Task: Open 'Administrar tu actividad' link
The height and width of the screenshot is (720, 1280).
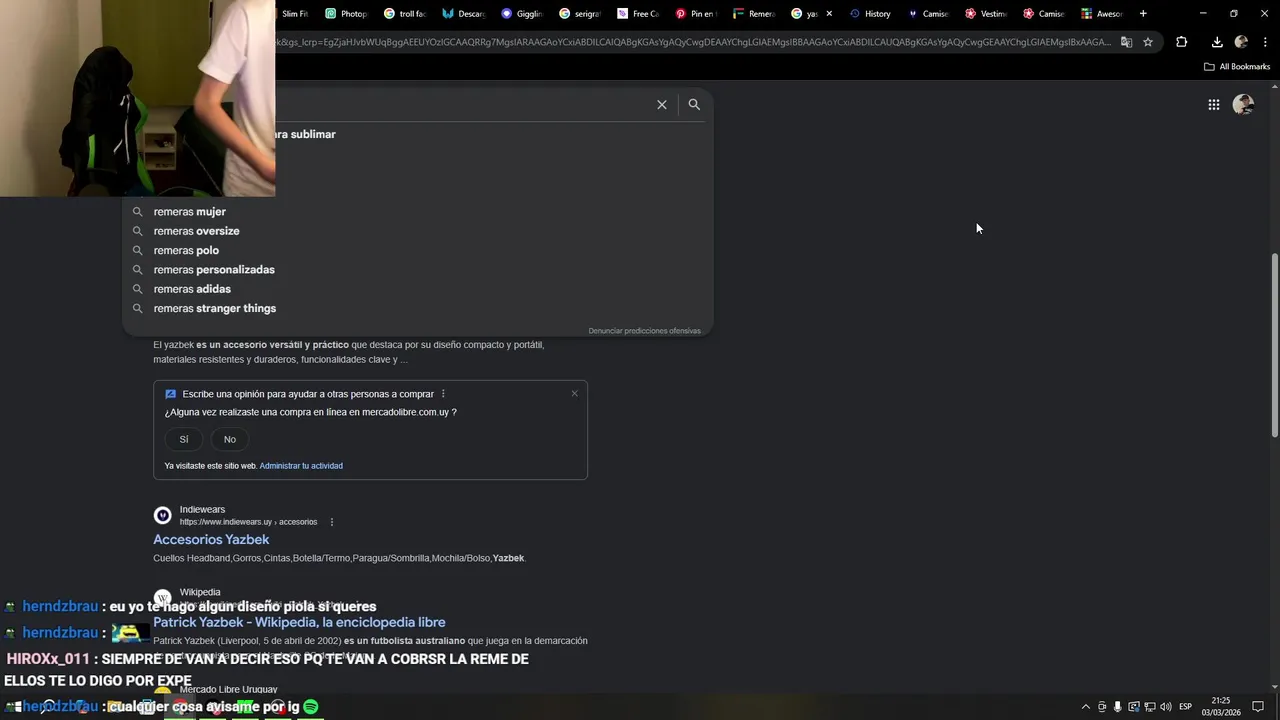Action: 301,466
